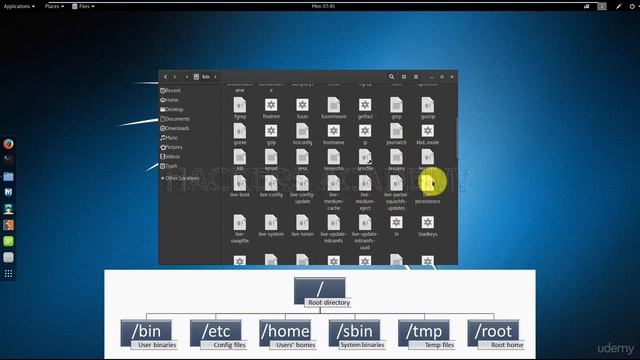The width and height of the screenshot is (640, 360).
Task: Select the ip executable icon
Action: coord(365,131)
